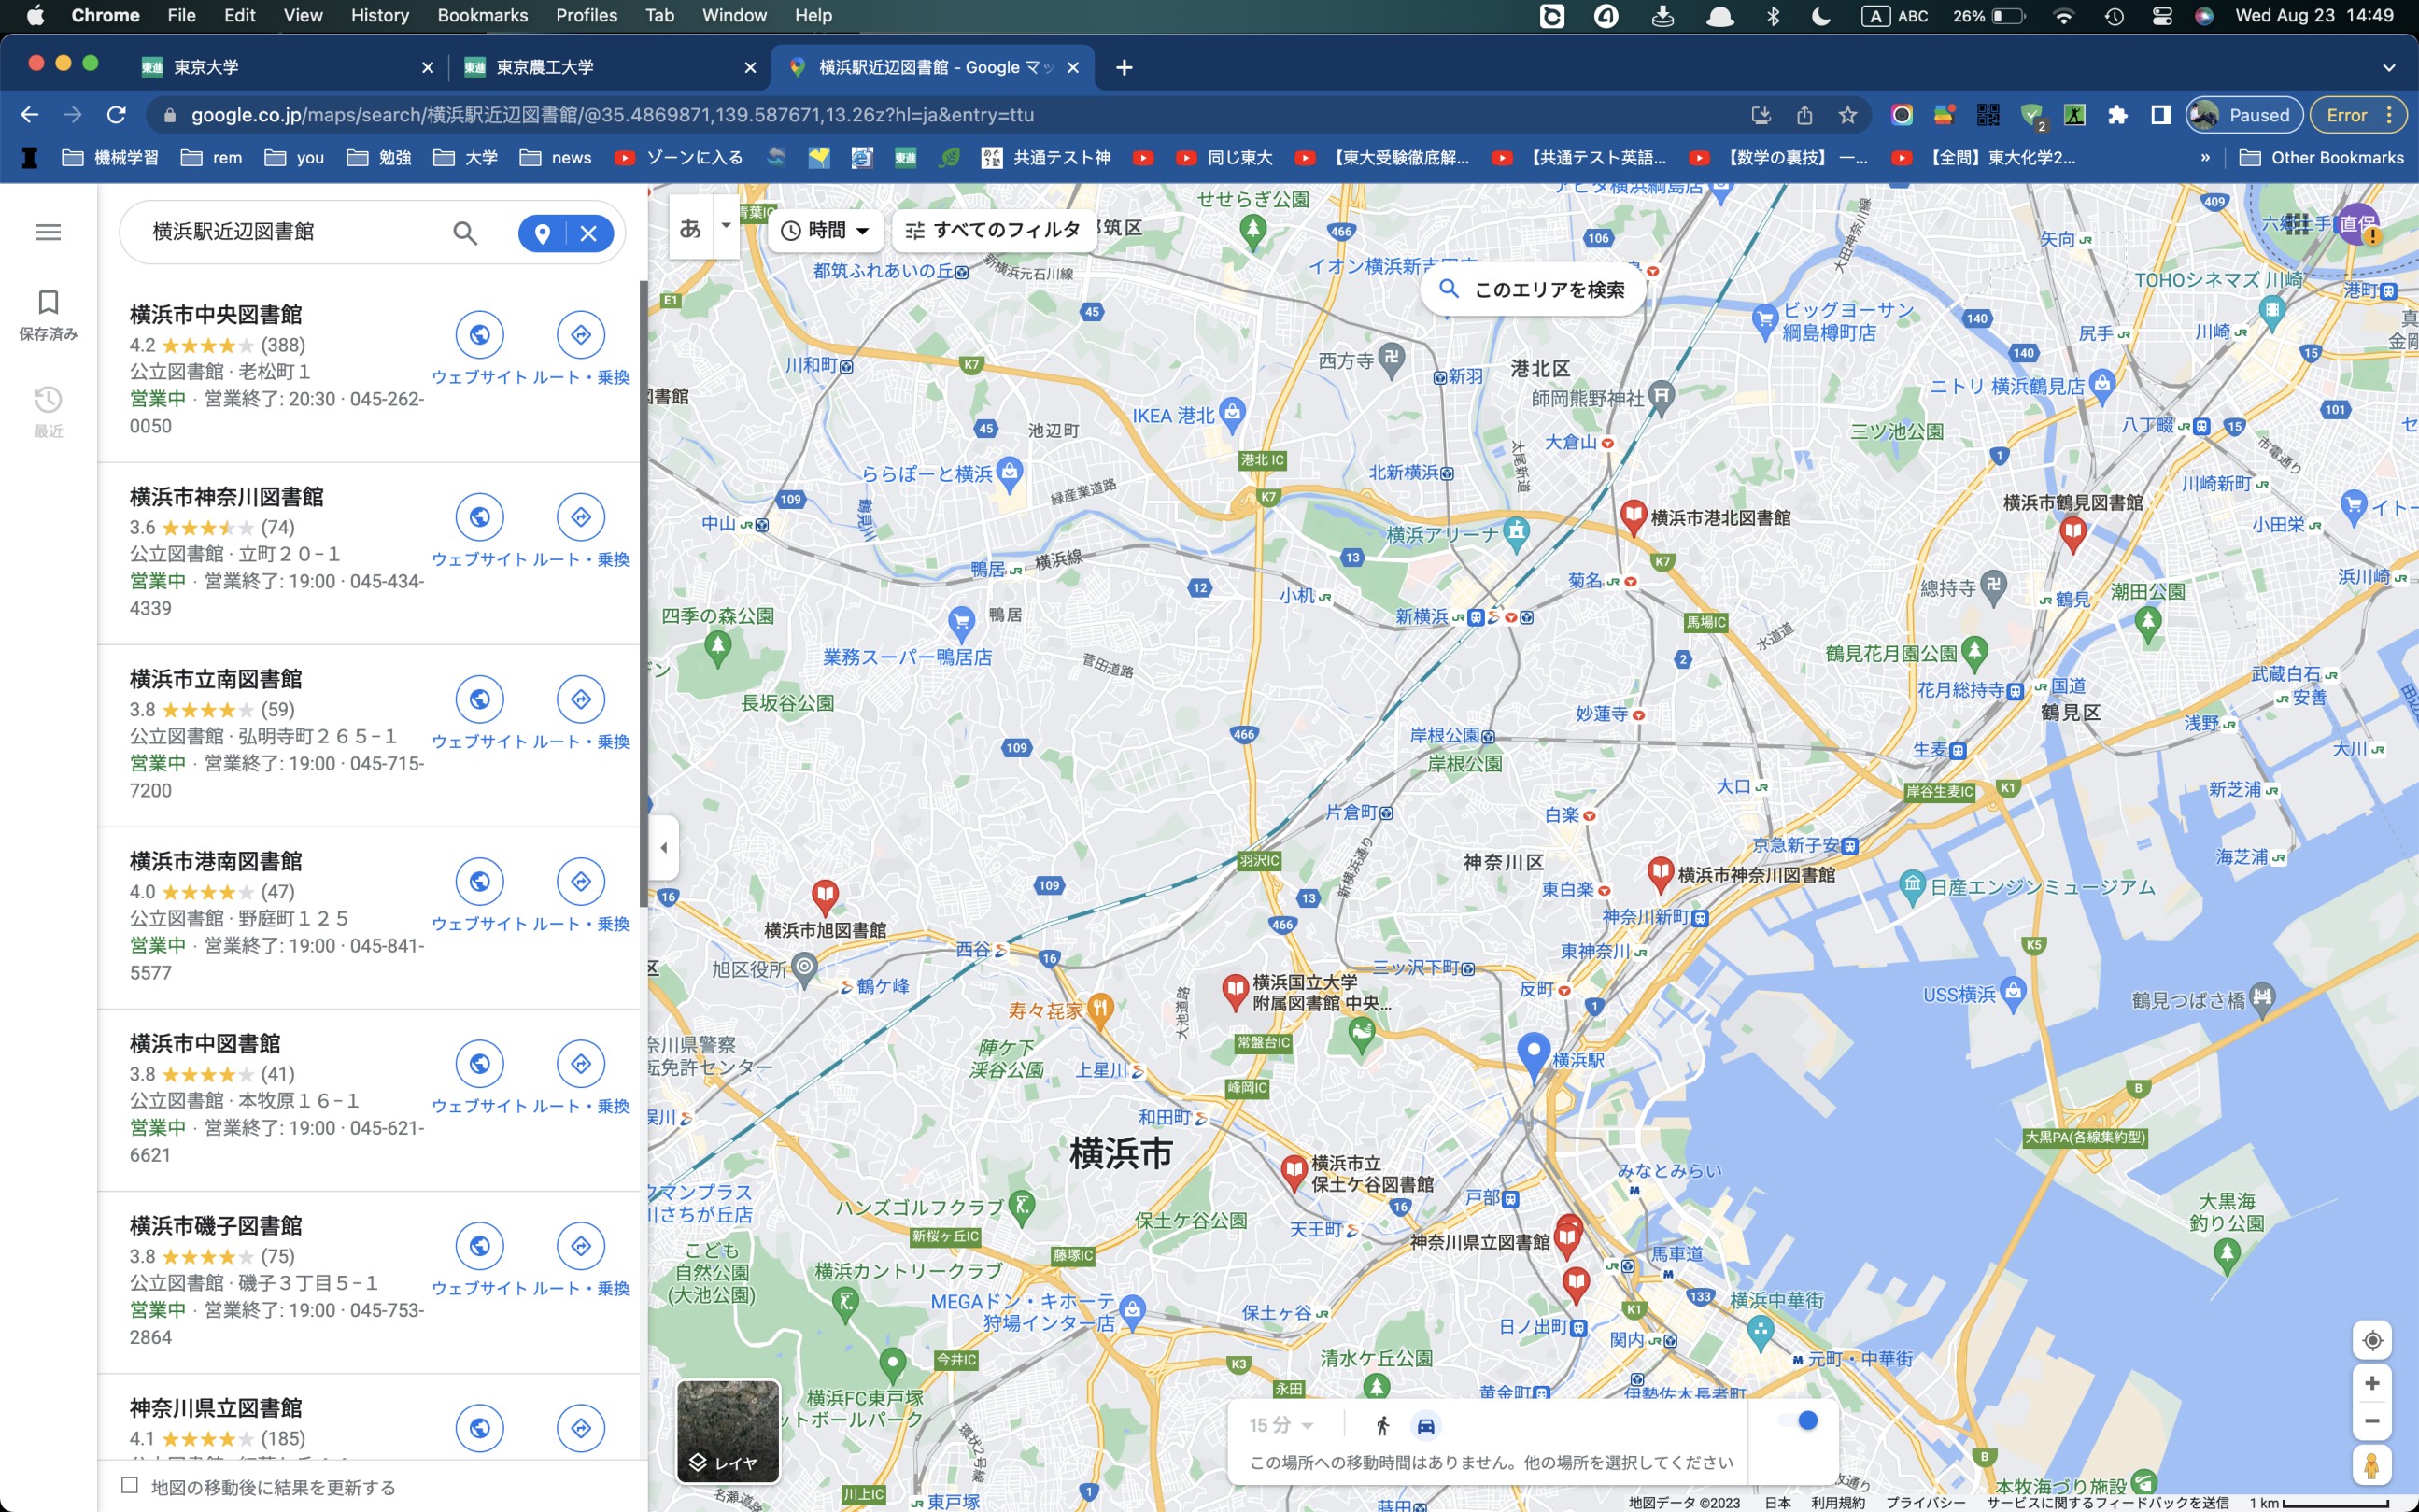Select the 横浜市港北図書館 map pin
The image size is (2419, 1512).
coord(1632,517)
